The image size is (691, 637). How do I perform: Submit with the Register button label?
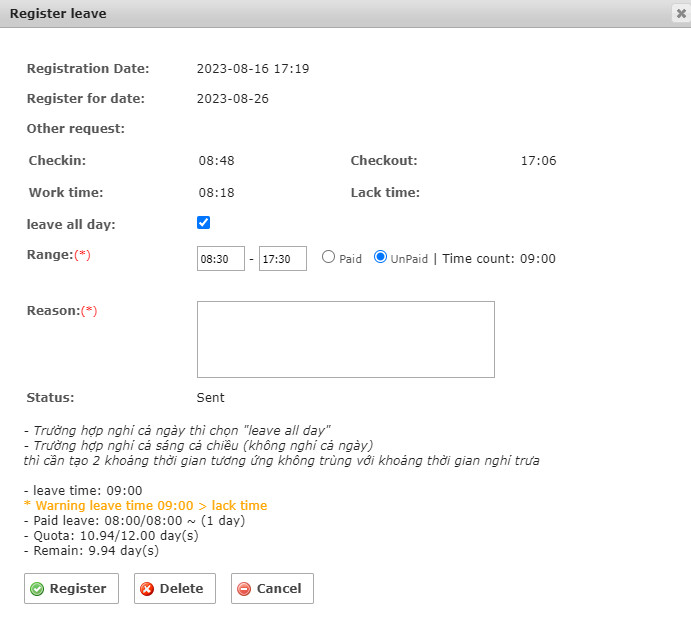click(78, 589)
